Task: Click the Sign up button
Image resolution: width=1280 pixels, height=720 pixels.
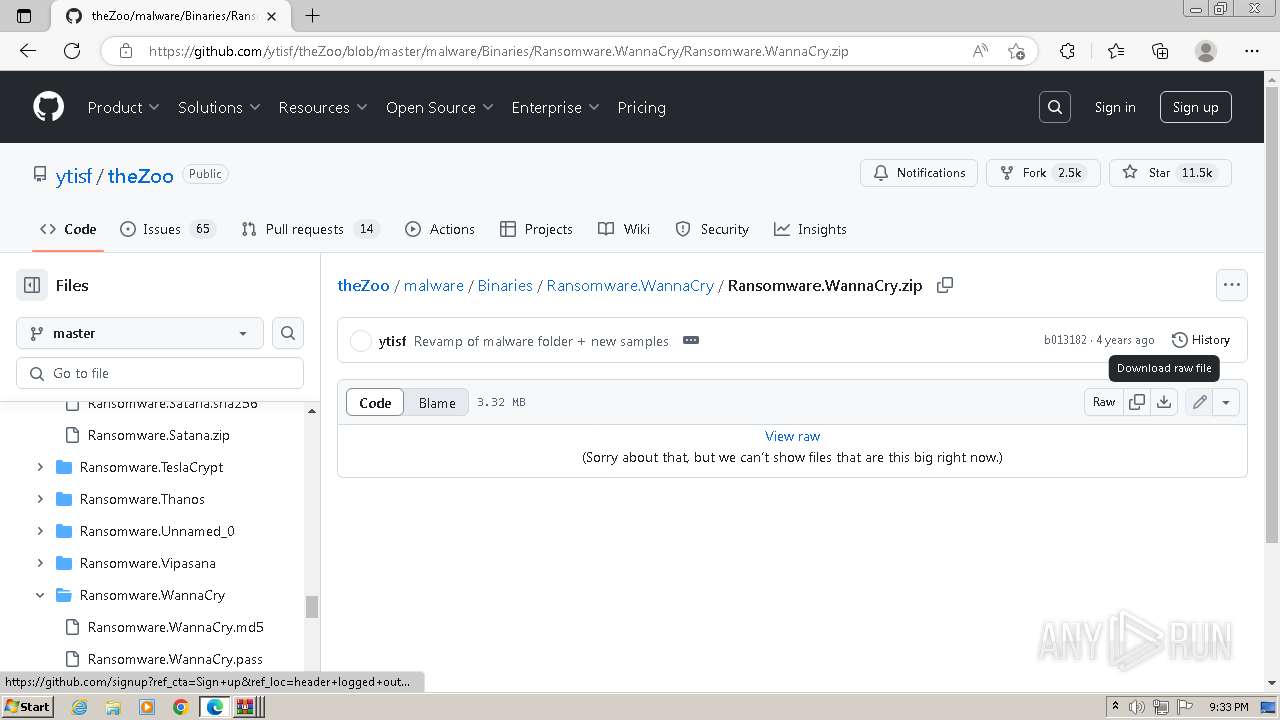Action: click(x=1196, y=107)
